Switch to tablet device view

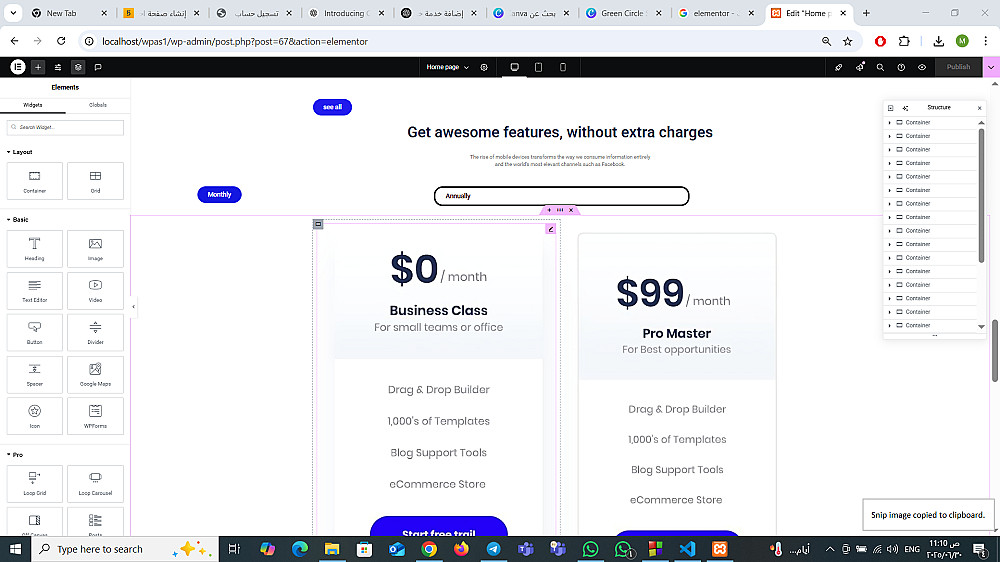coord(539,67)
